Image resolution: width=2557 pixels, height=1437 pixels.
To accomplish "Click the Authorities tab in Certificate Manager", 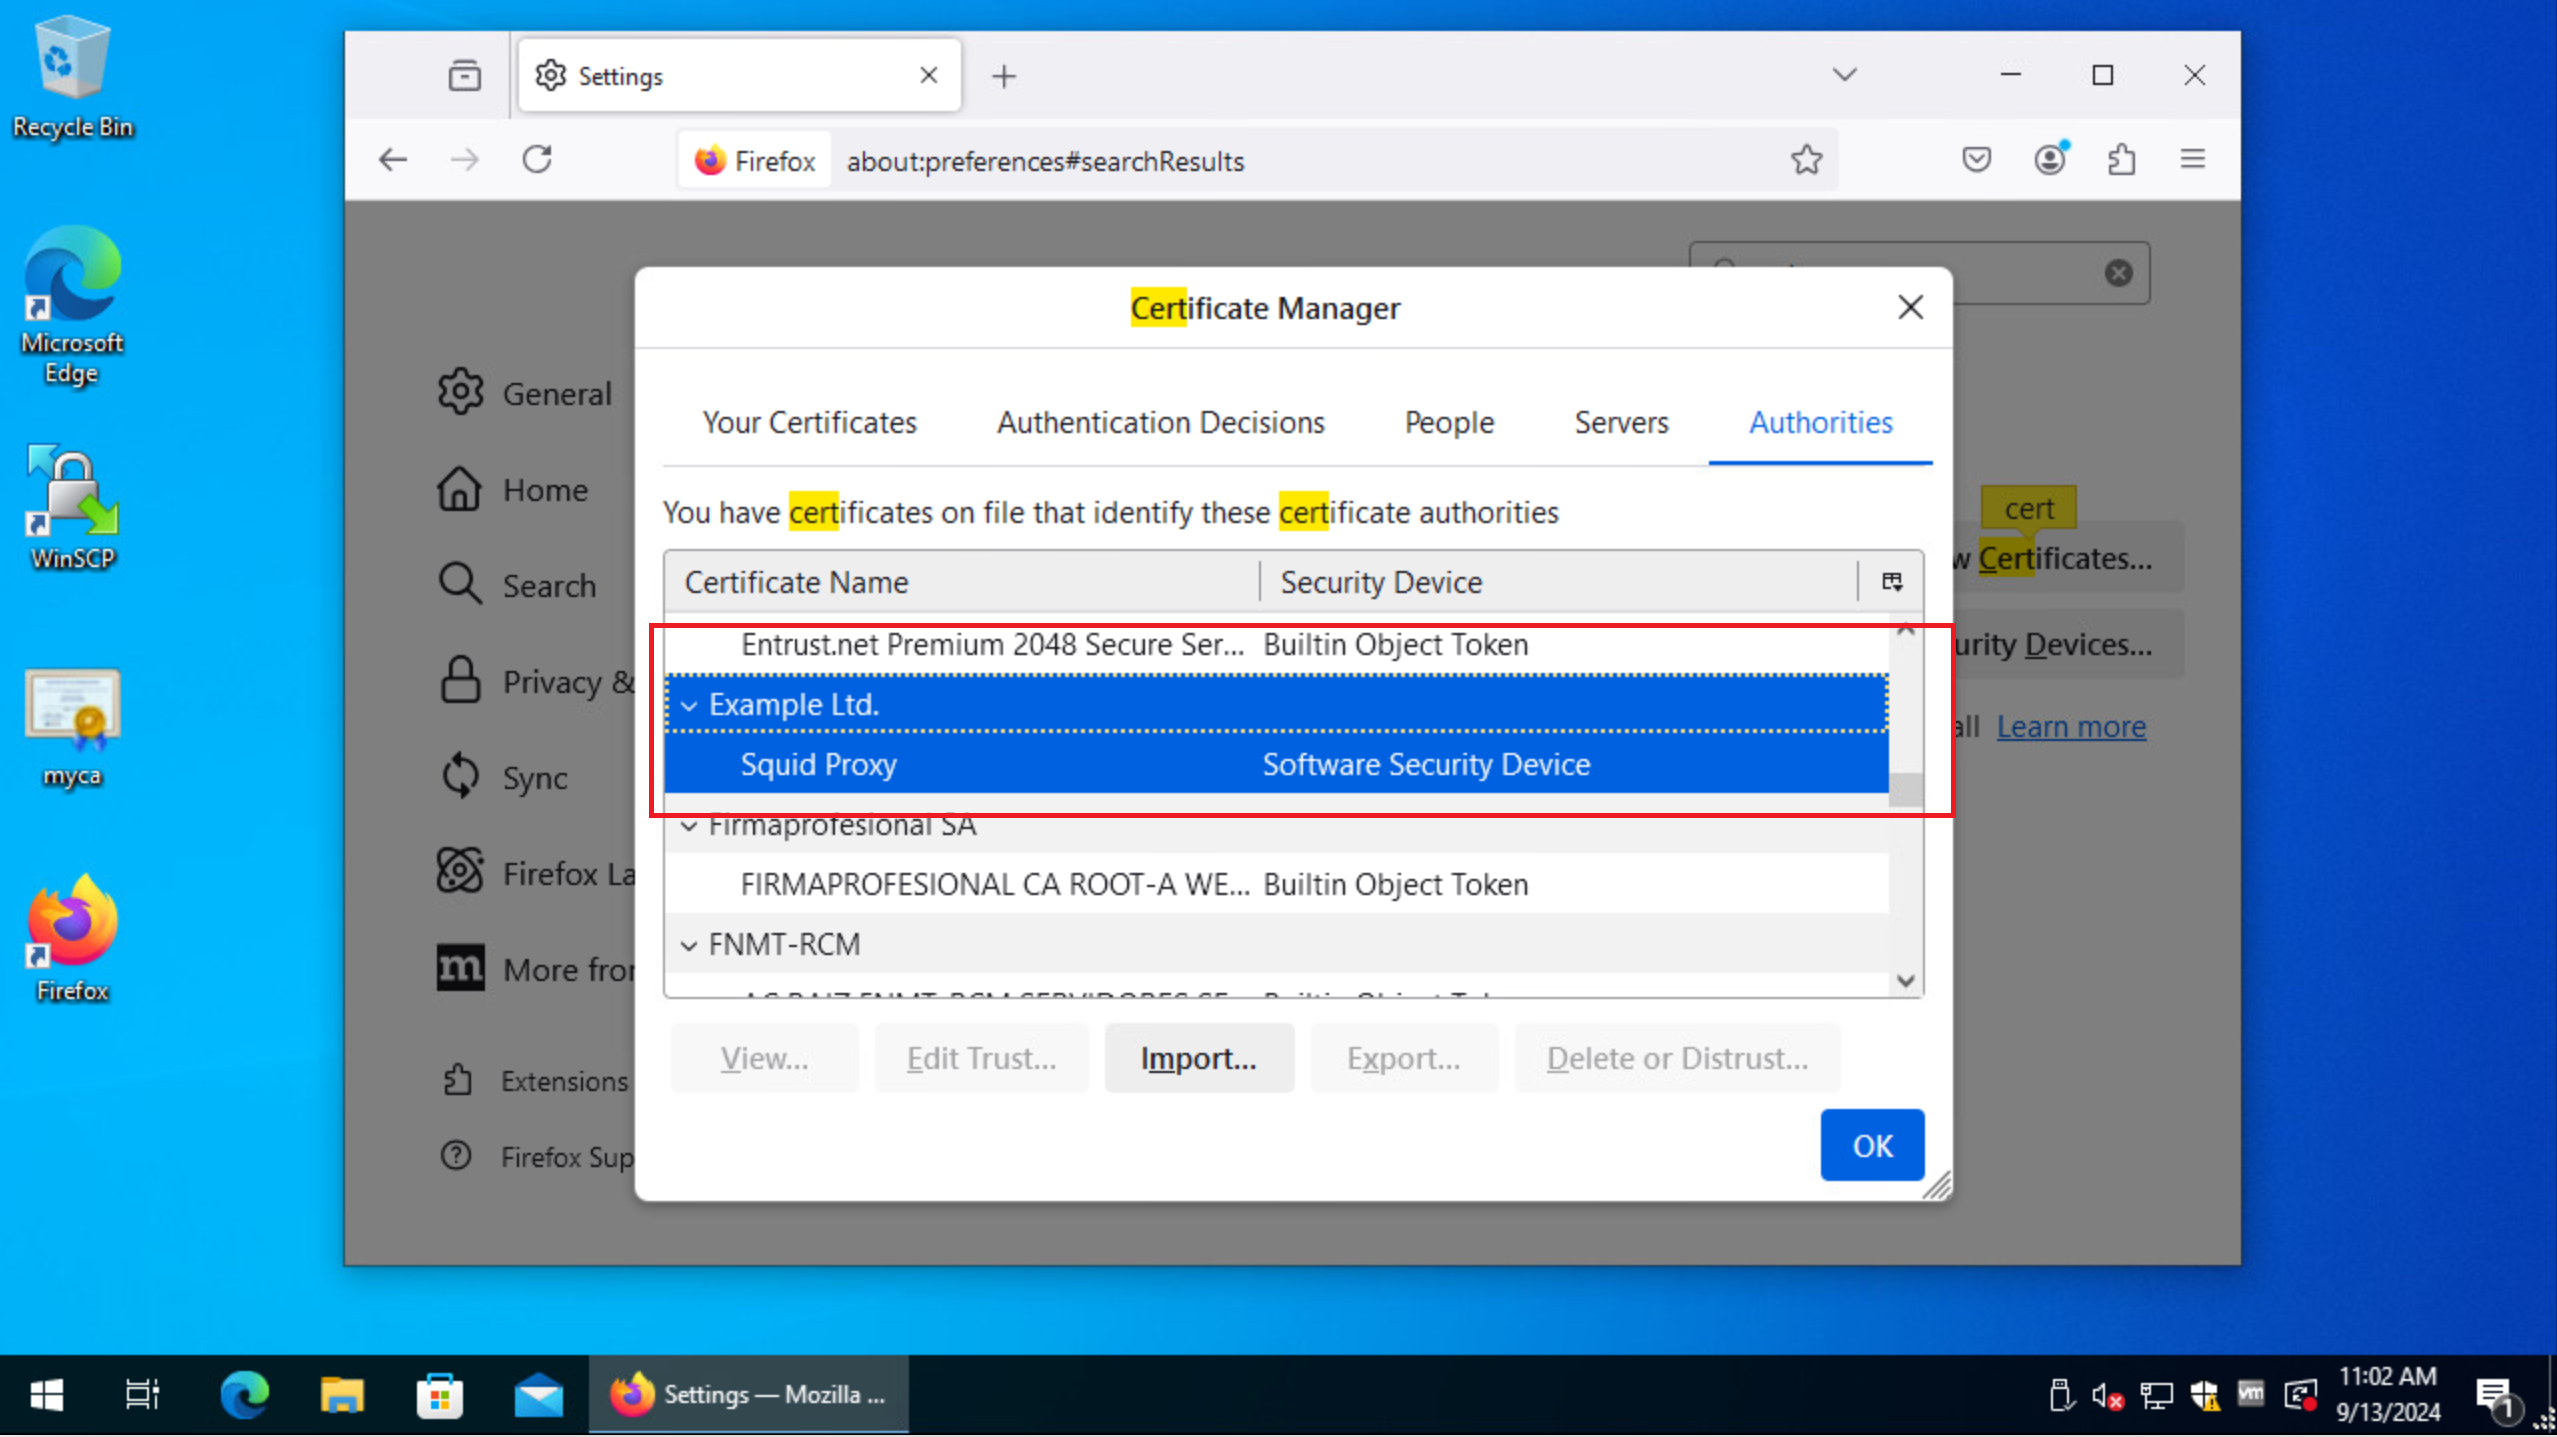I will click(1821, 422).
